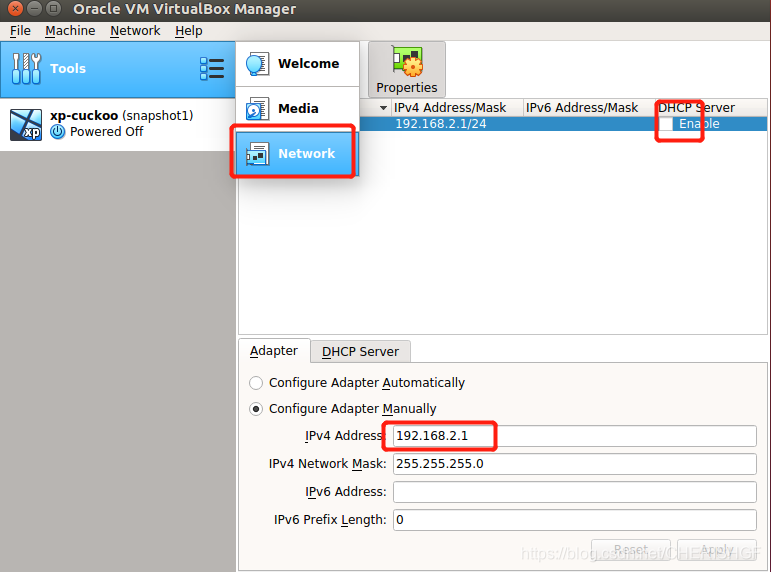Select the xp-cuckoo (snapshot1) machine name
The image size is (771, 572).
tap(121, 116)
